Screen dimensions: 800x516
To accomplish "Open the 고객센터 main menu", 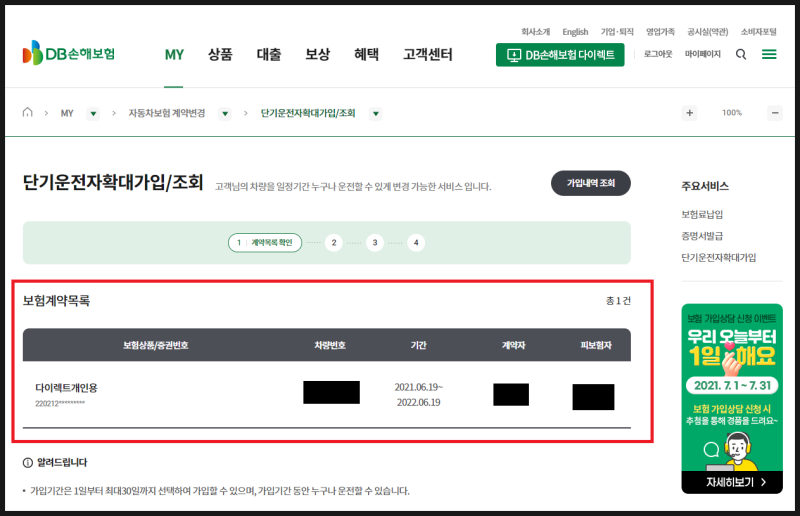I will click(428, 55).
